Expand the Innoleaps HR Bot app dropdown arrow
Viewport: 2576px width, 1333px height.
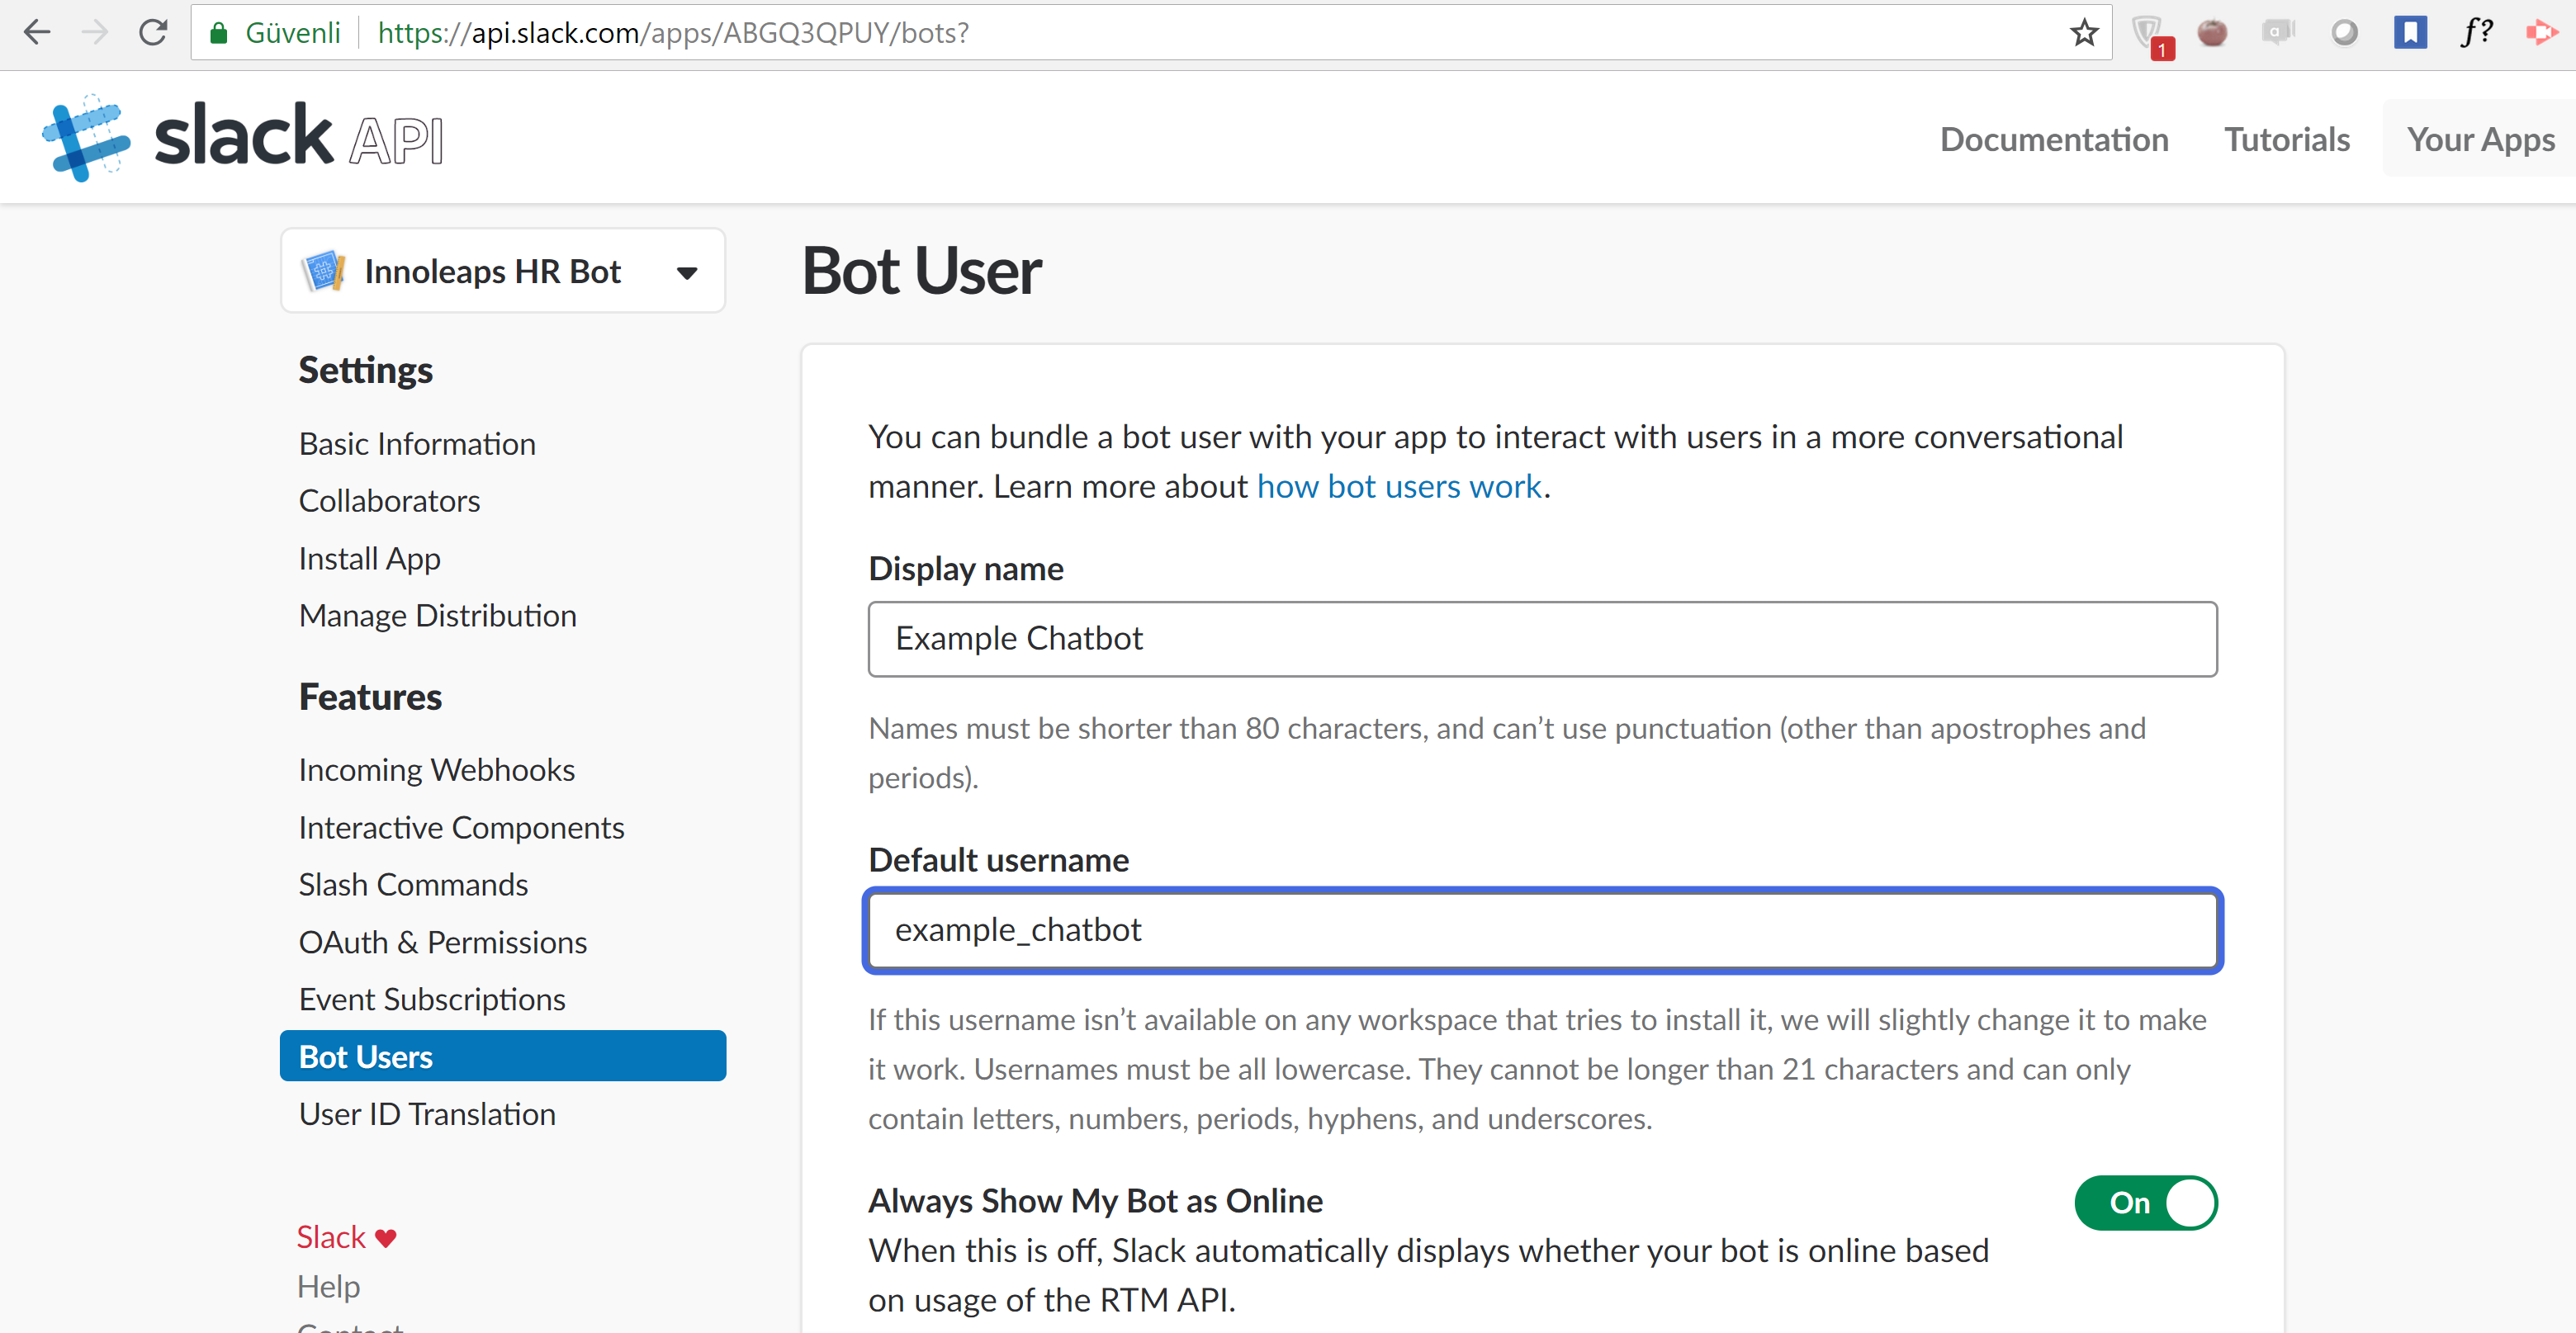pyautogui.click(x=687, y=272)
